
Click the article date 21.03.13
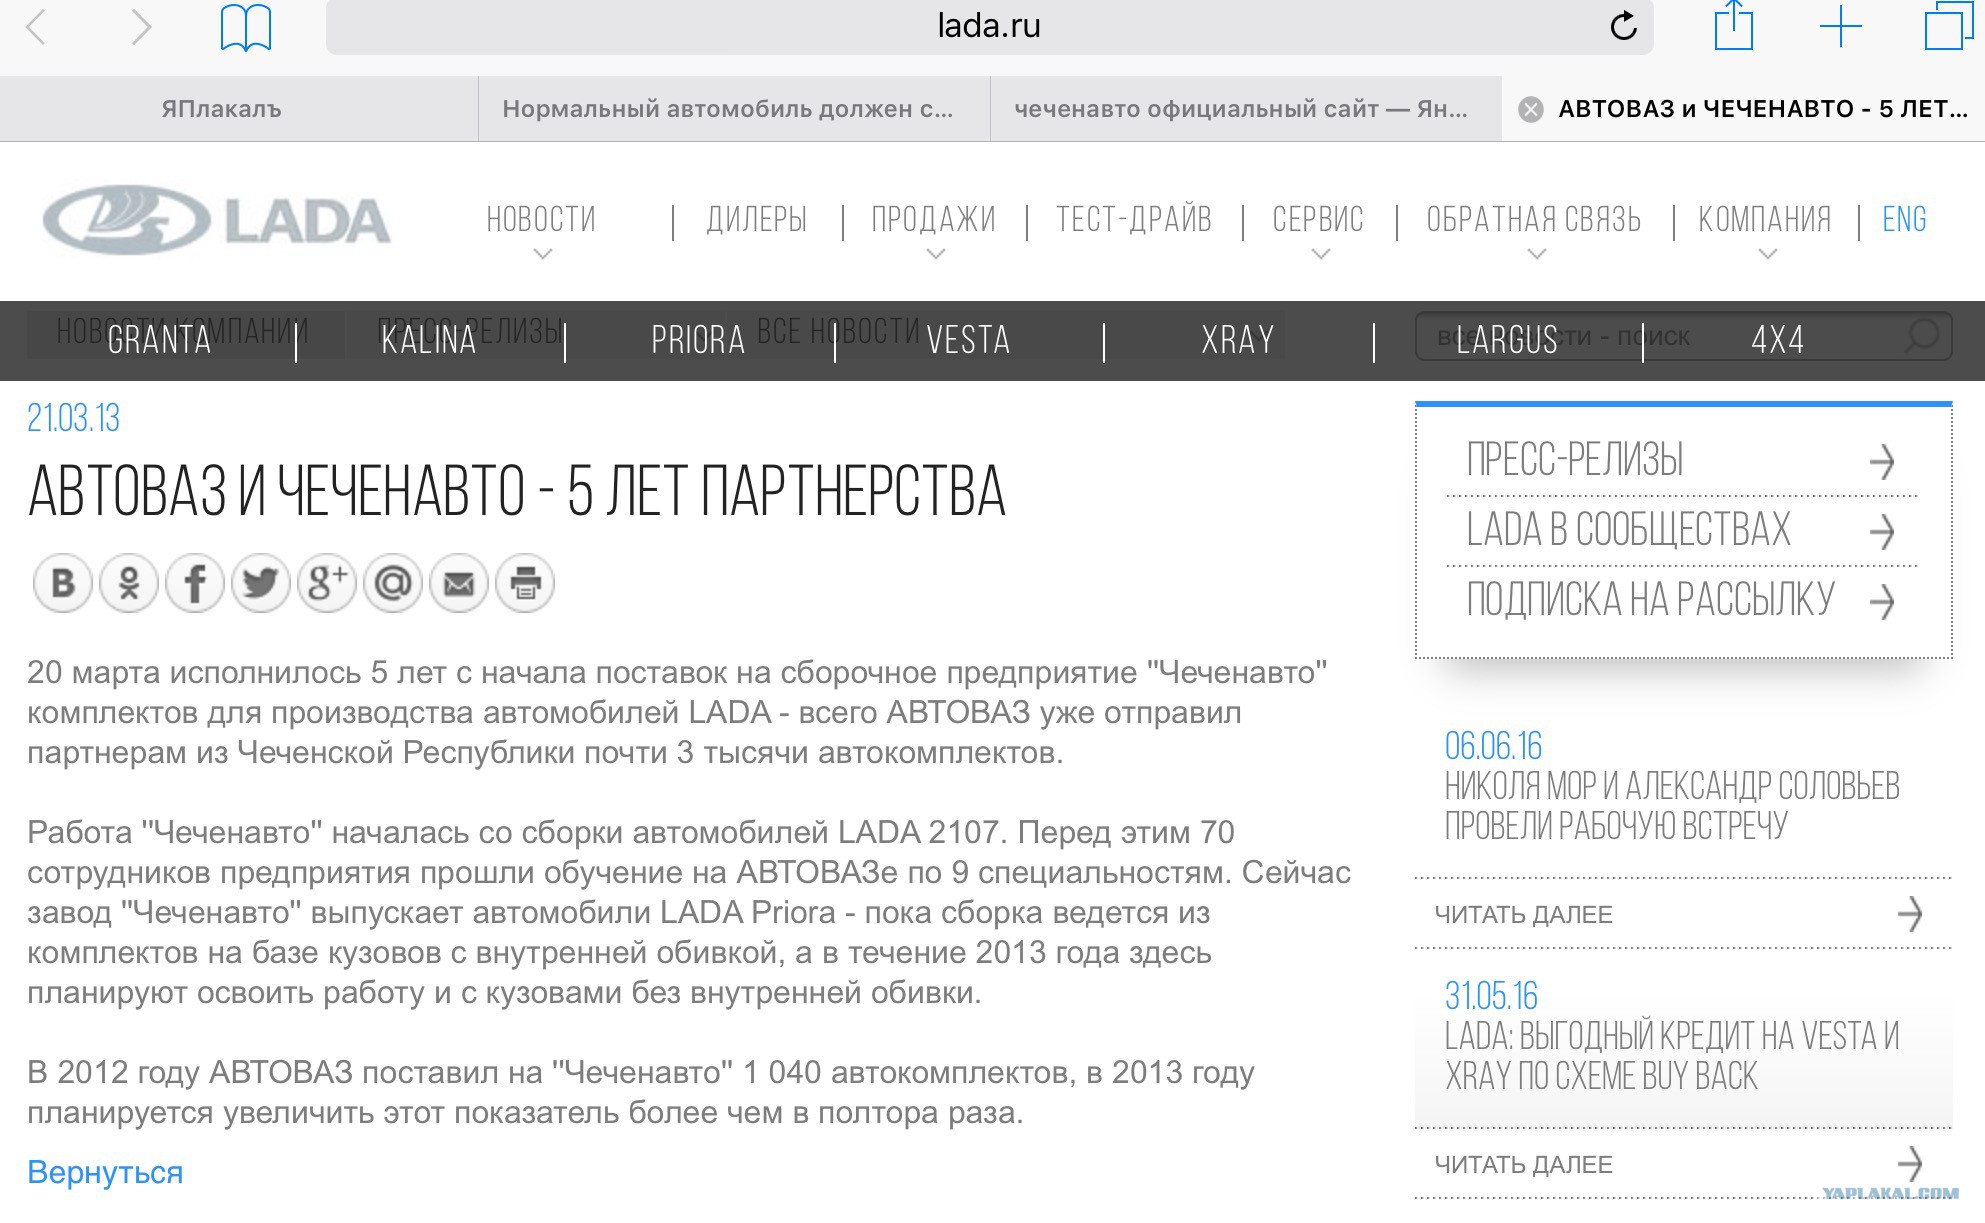(73, 418)
